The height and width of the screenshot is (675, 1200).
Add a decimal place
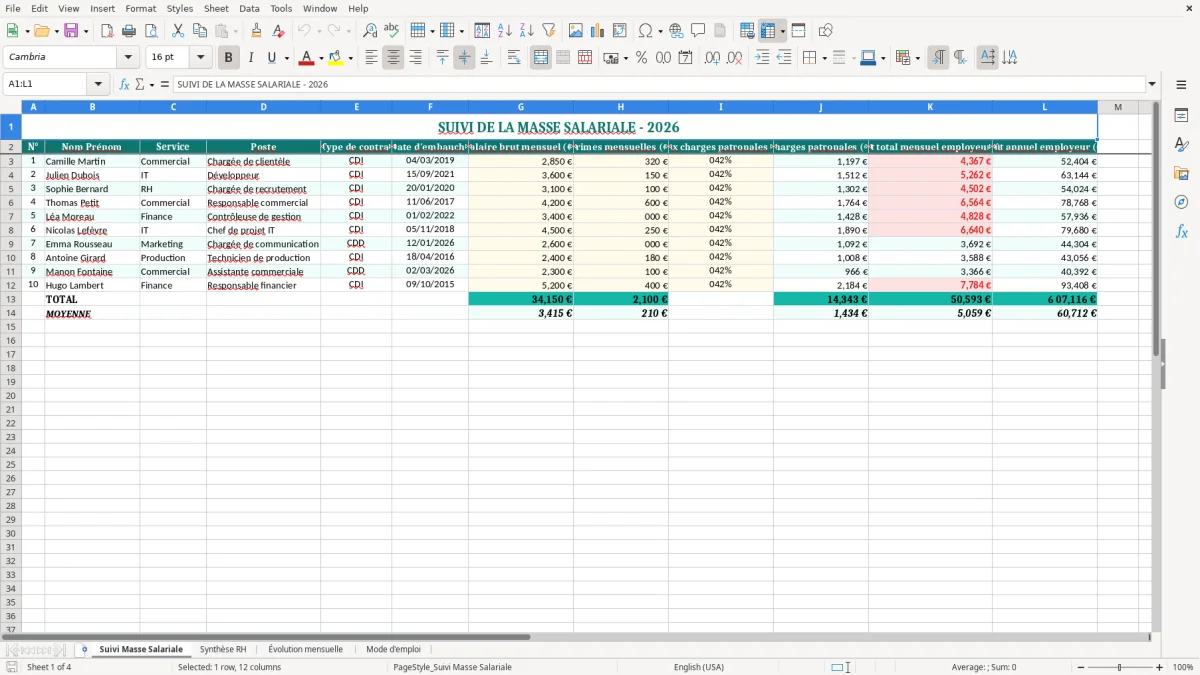pos(712,58)
